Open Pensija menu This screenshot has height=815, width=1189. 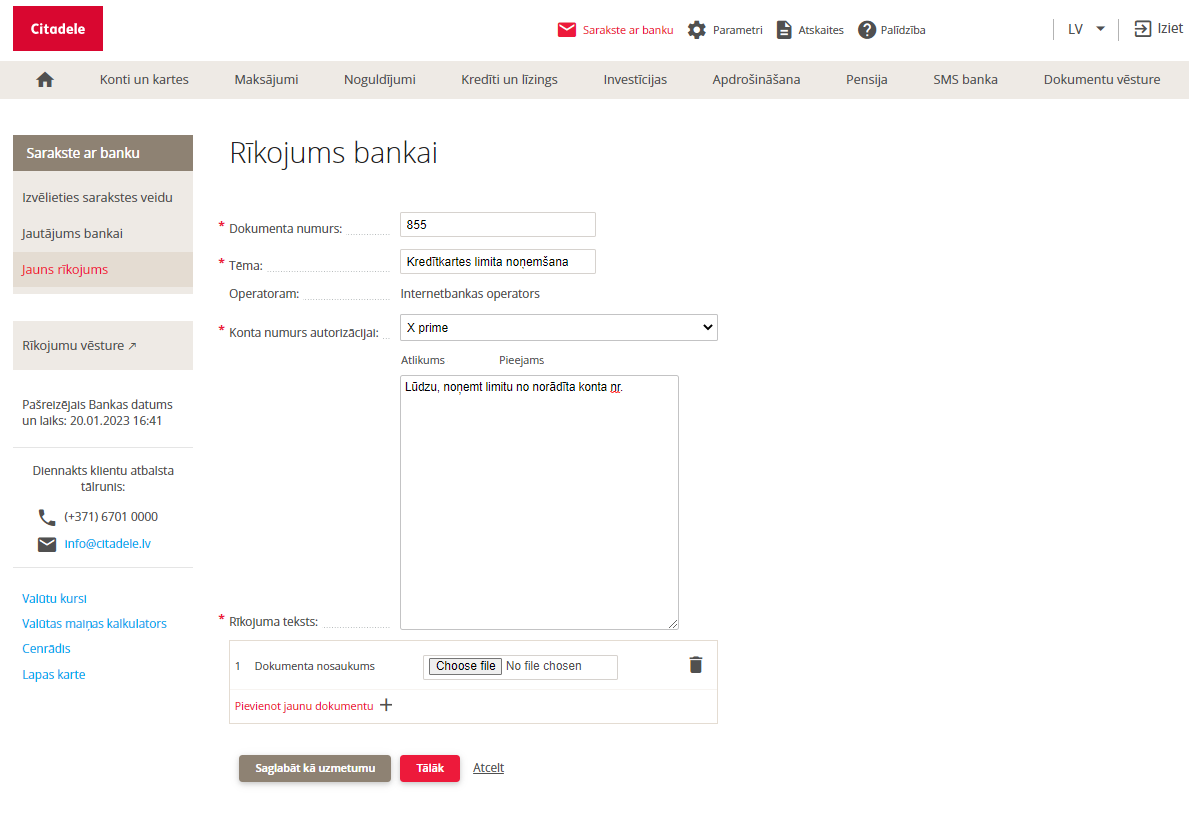click(867, 80)
